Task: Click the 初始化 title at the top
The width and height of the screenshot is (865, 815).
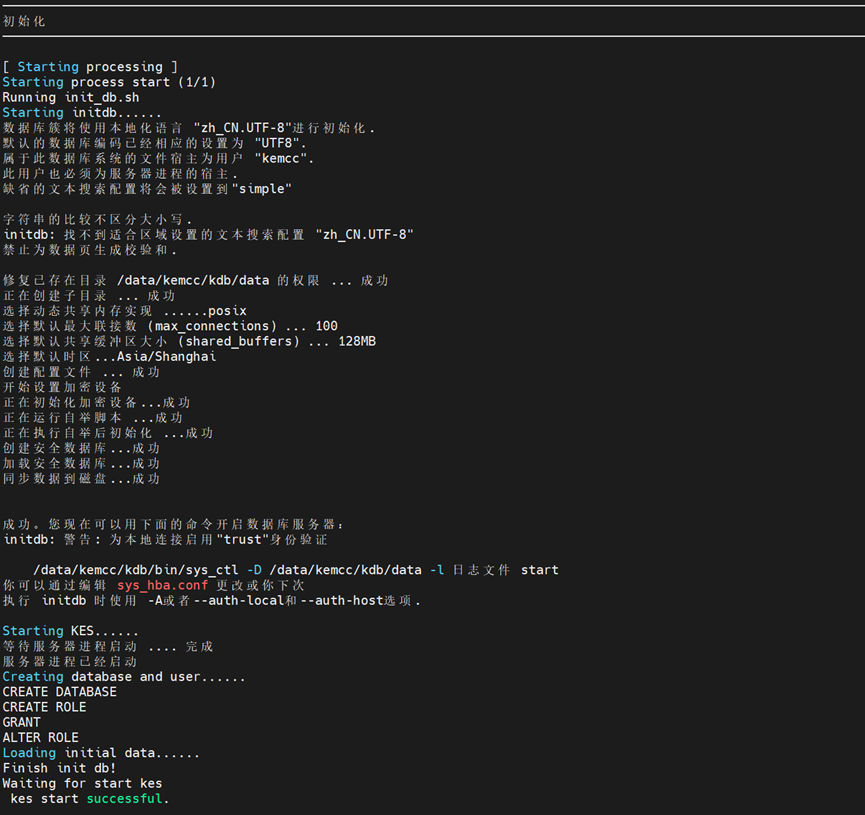Action: [24, 21]
